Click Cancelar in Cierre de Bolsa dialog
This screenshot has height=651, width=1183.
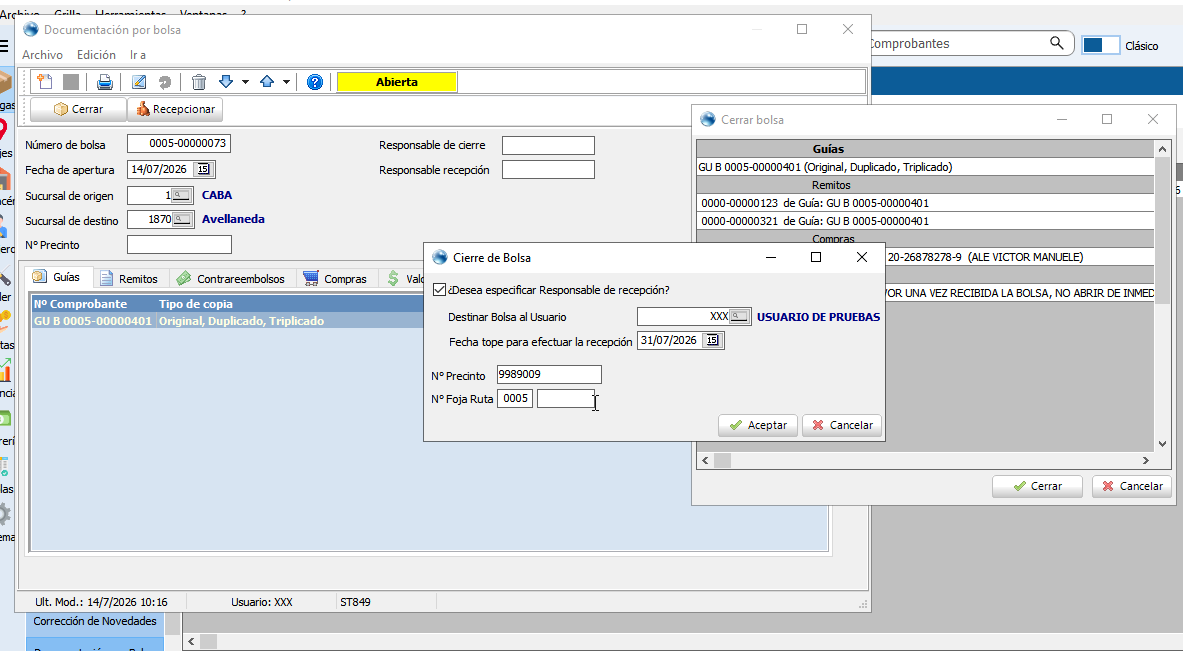[842, 425]
